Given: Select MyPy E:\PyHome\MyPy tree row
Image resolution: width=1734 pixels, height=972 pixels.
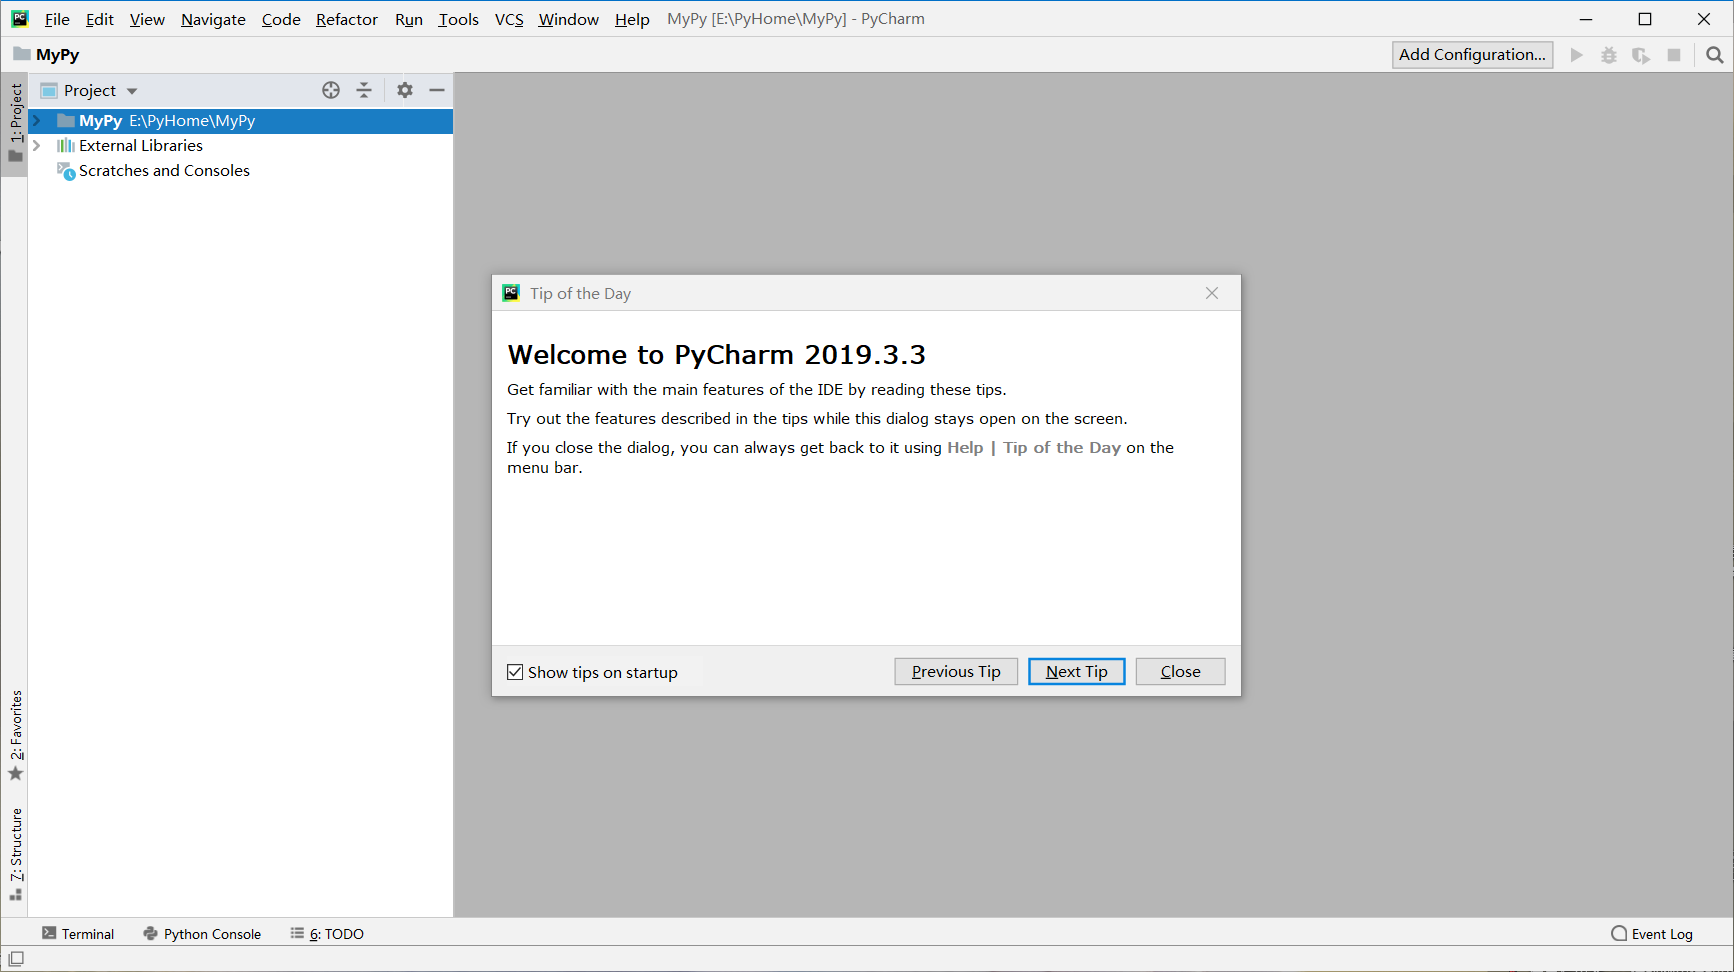Looking at the screenshot, I should 240,120.
